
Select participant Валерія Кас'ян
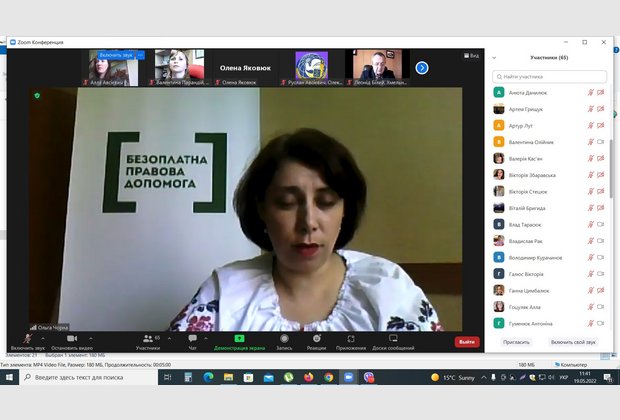pos(549,159)
